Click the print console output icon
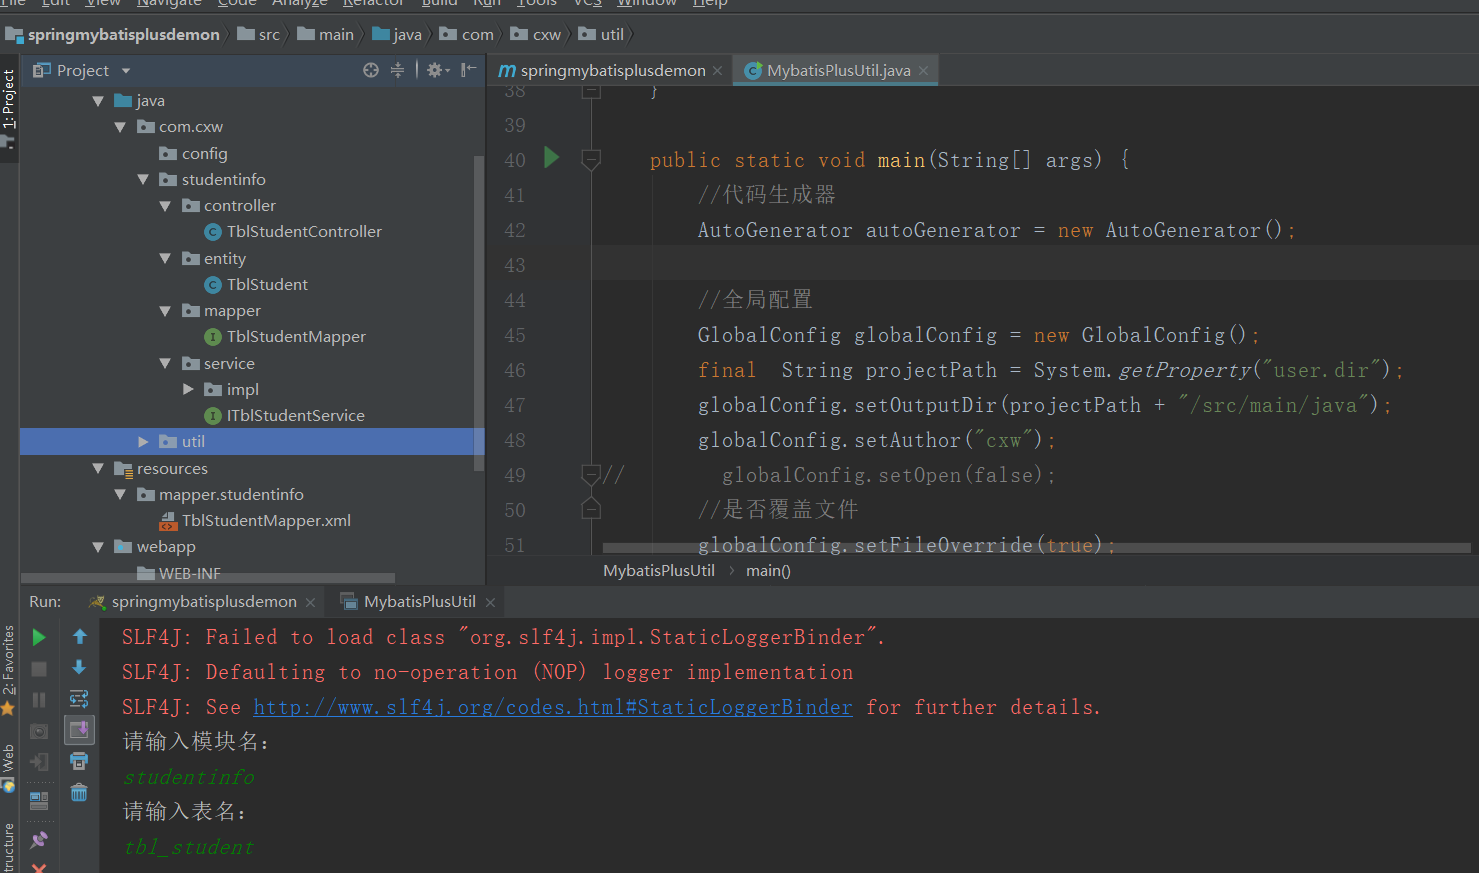This screenshot has width=1479, height=873. [79, 762]
